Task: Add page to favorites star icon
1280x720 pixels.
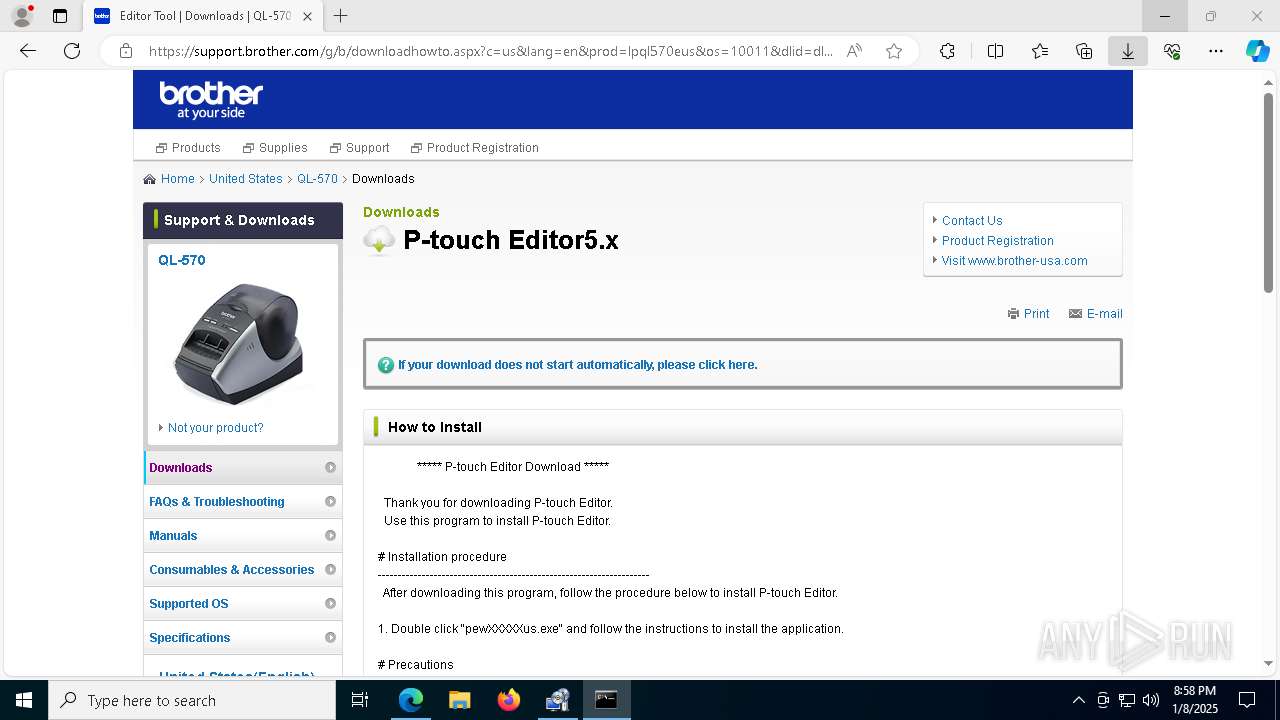Action: click(x=894, y=51)
